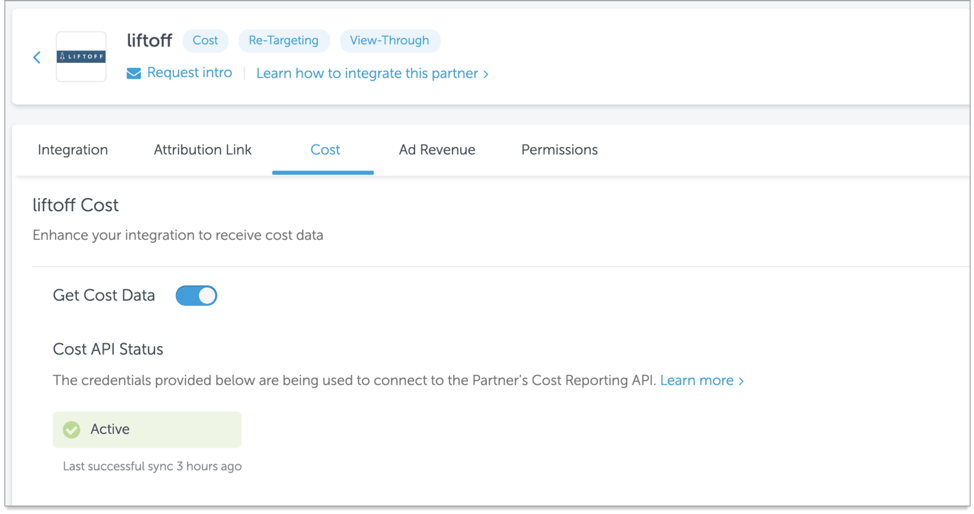974x514 pixels.
Task: Click the Re-Targeting tag badge
Action: point(283,40)
